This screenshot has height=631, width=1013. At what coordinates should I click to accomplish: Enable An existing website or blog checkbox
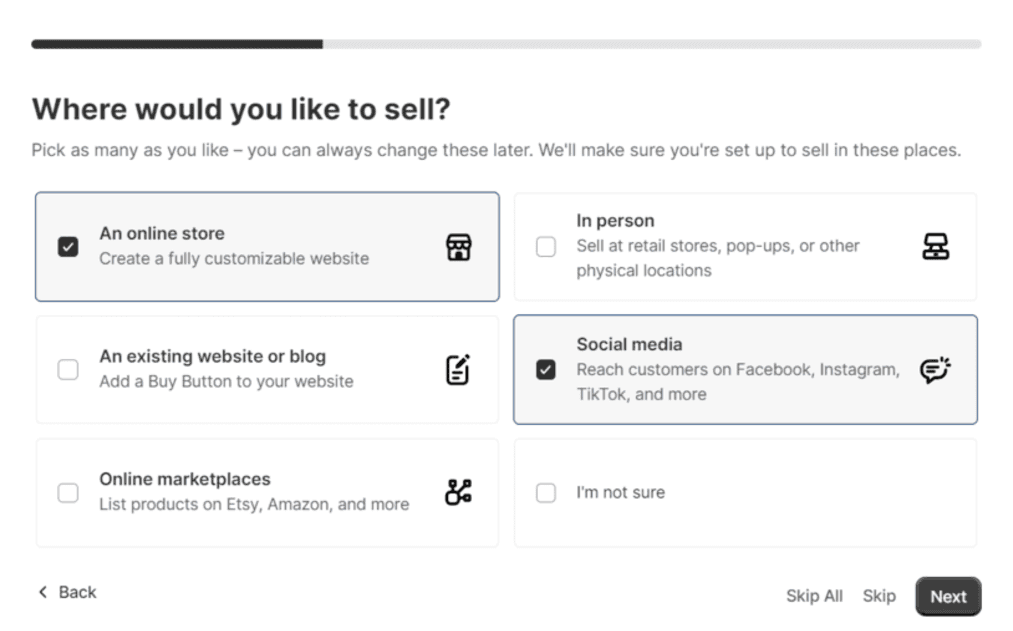68,370
